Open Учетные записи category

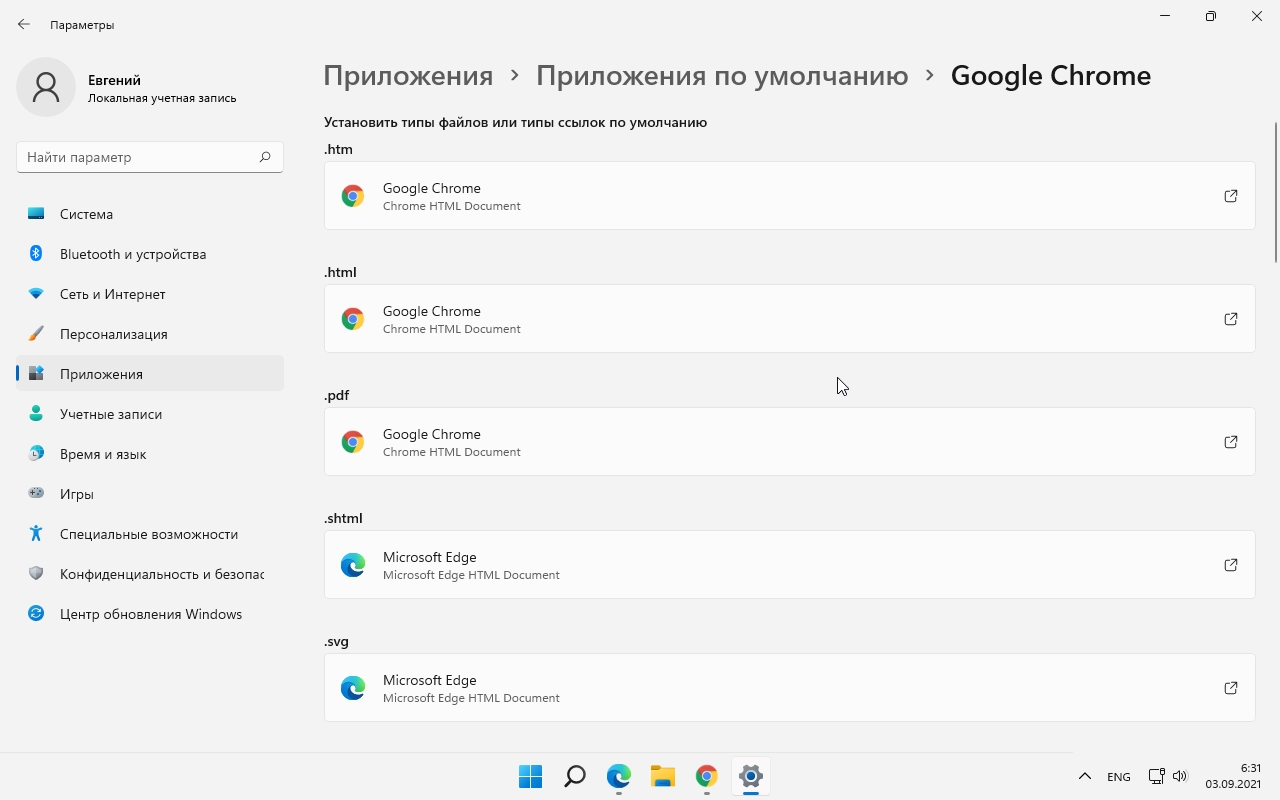150,414
